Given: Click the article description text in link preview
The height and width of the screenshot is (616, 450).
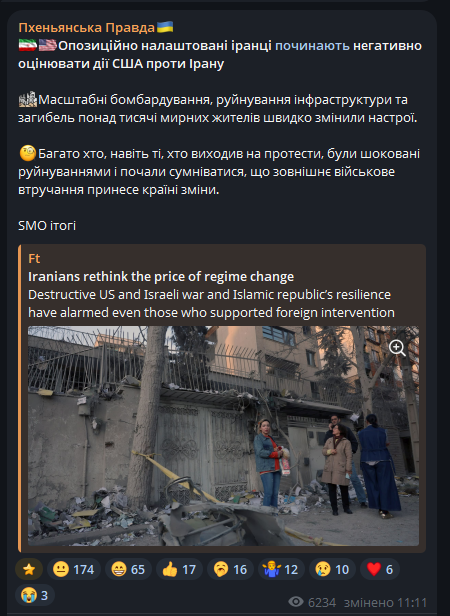Looking at the screenshot, I should pos(211,304).
